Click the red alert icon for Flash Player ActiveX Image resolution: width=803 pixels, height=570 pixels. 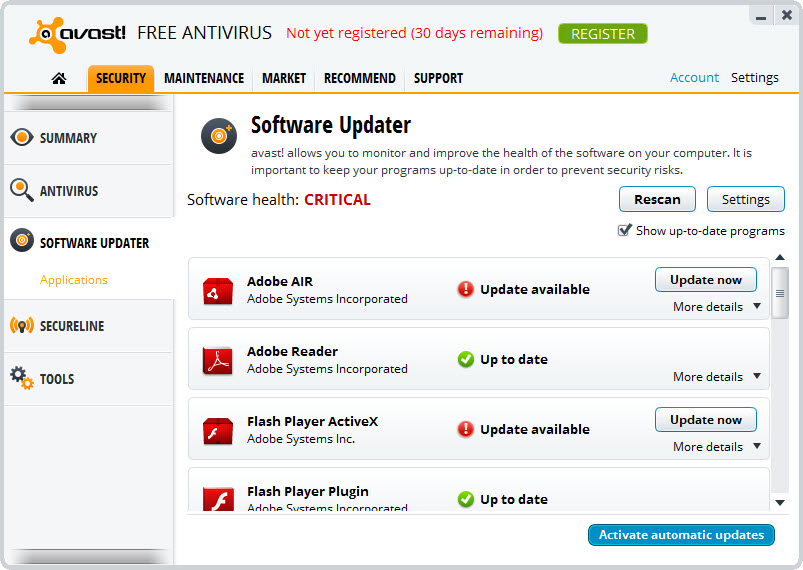coord(466,429)
